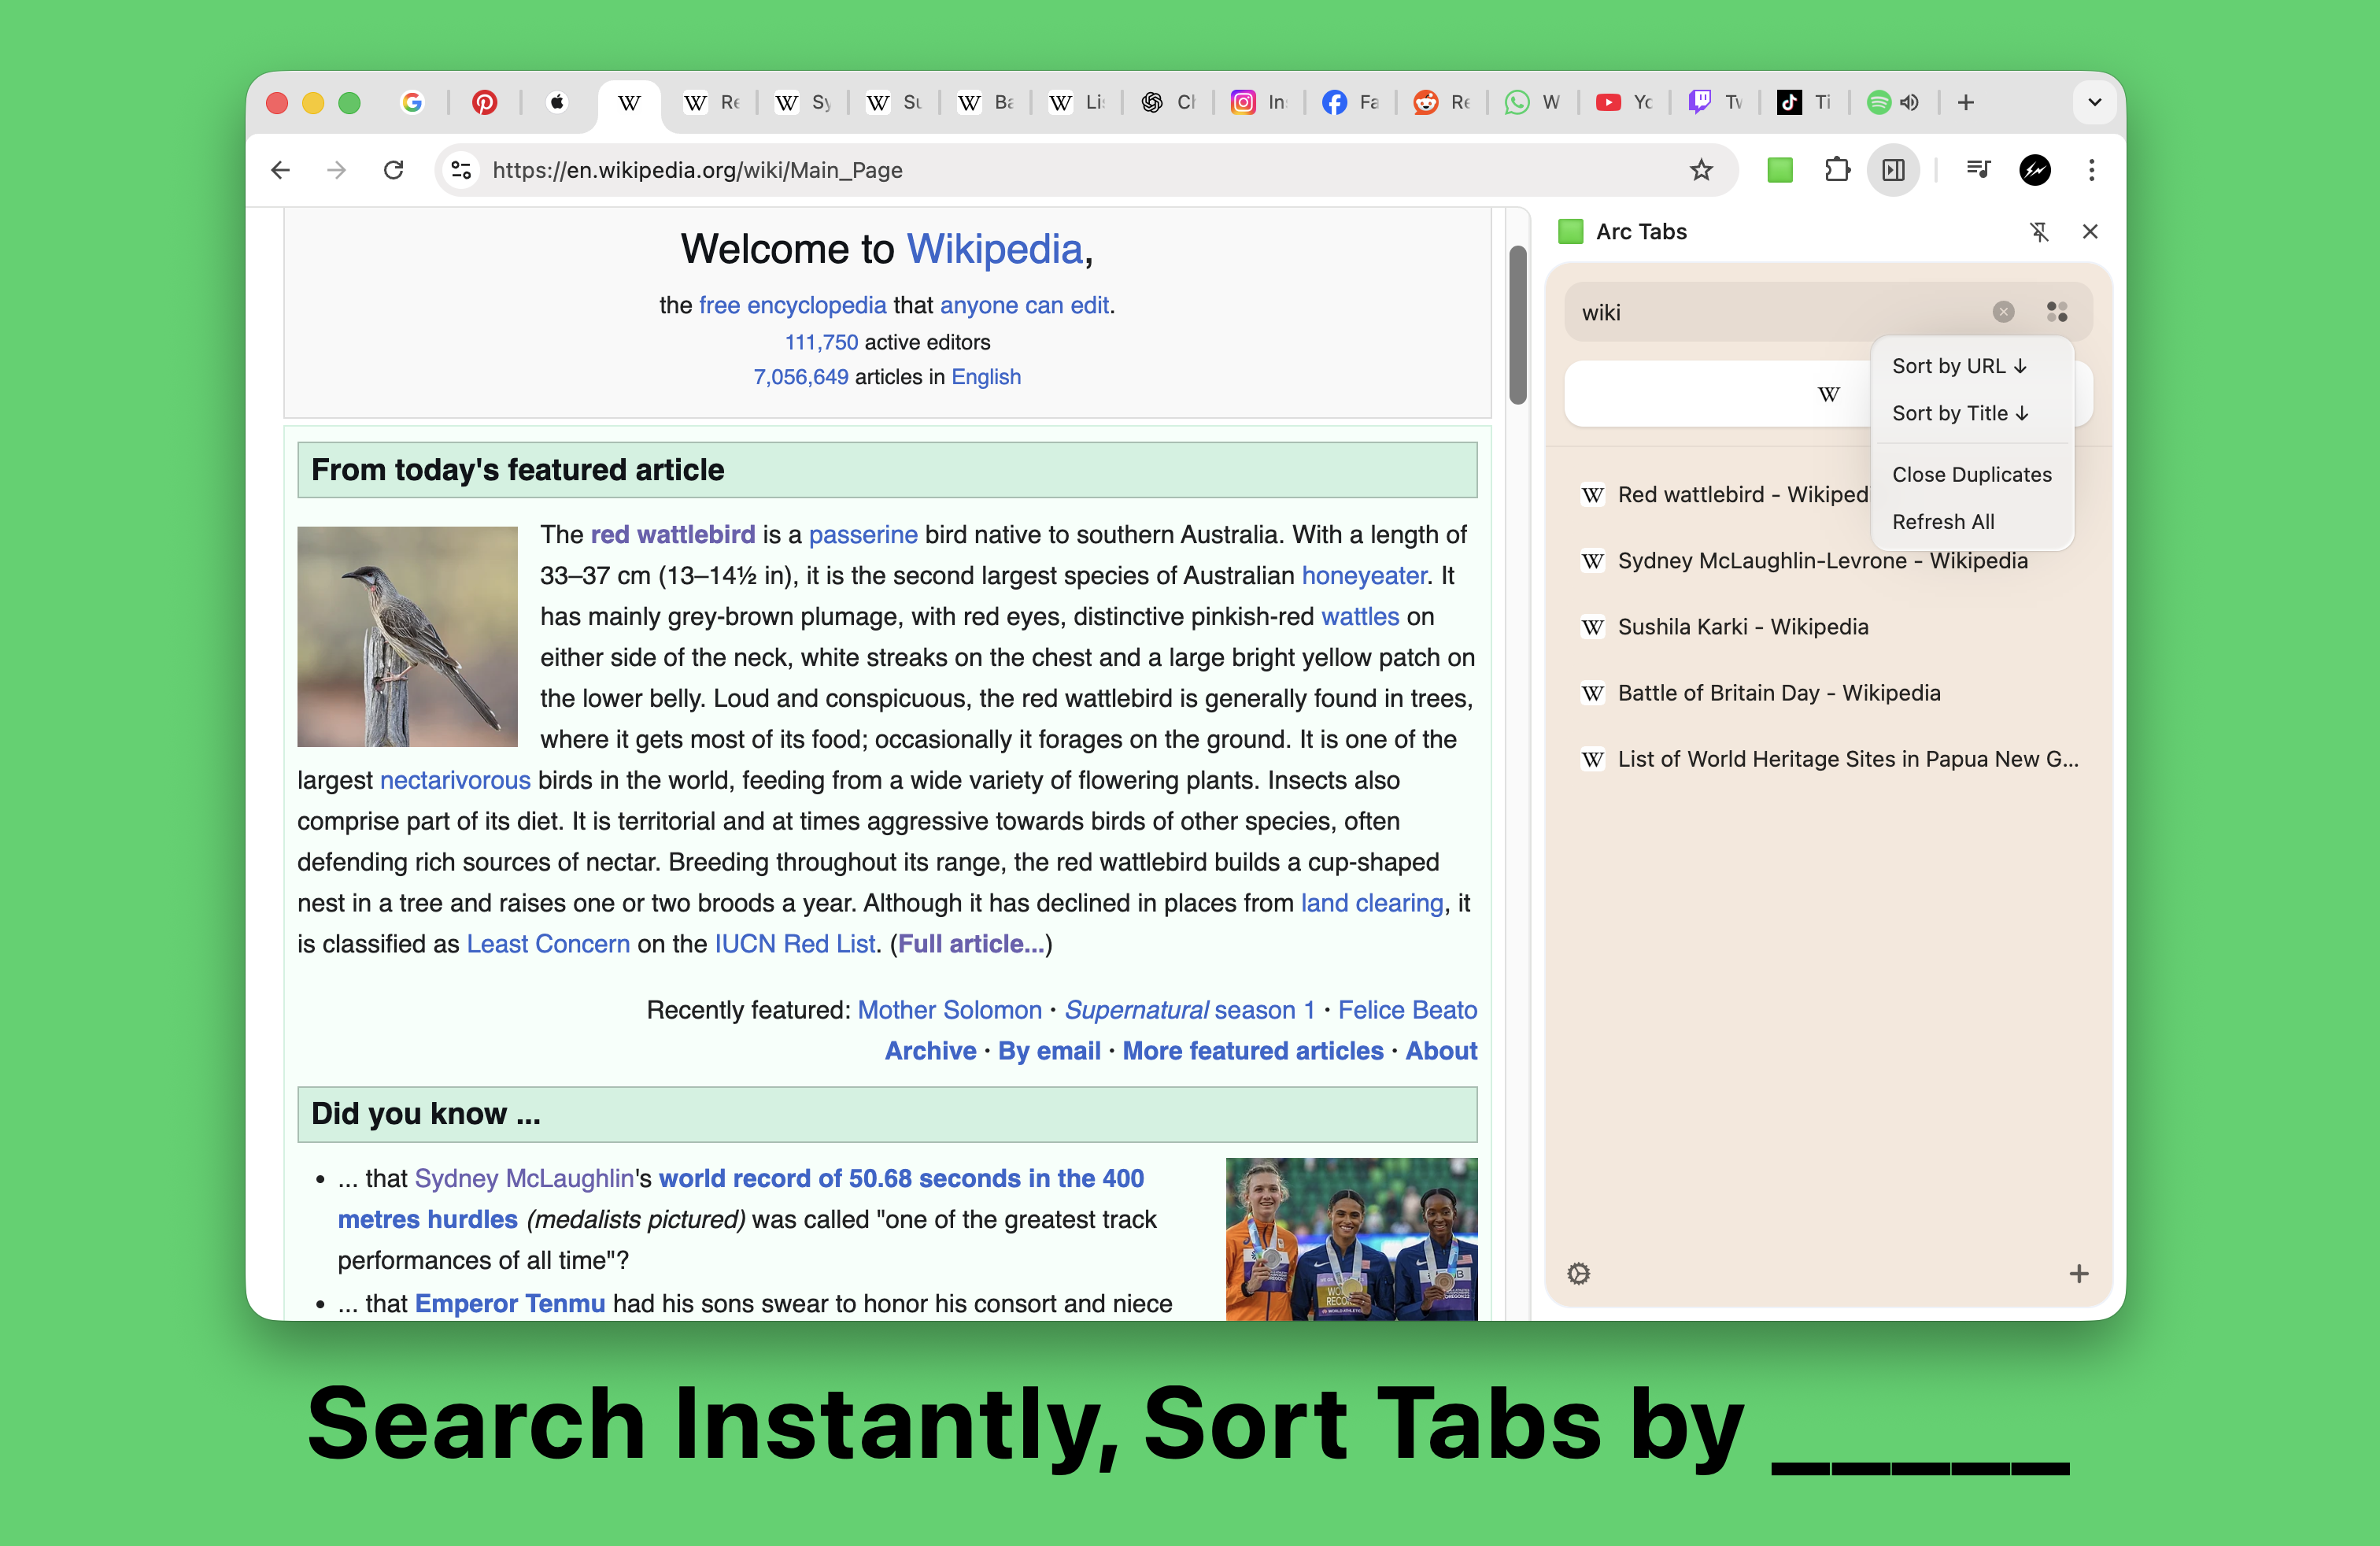Switch to the Reddit tab

1441,102
